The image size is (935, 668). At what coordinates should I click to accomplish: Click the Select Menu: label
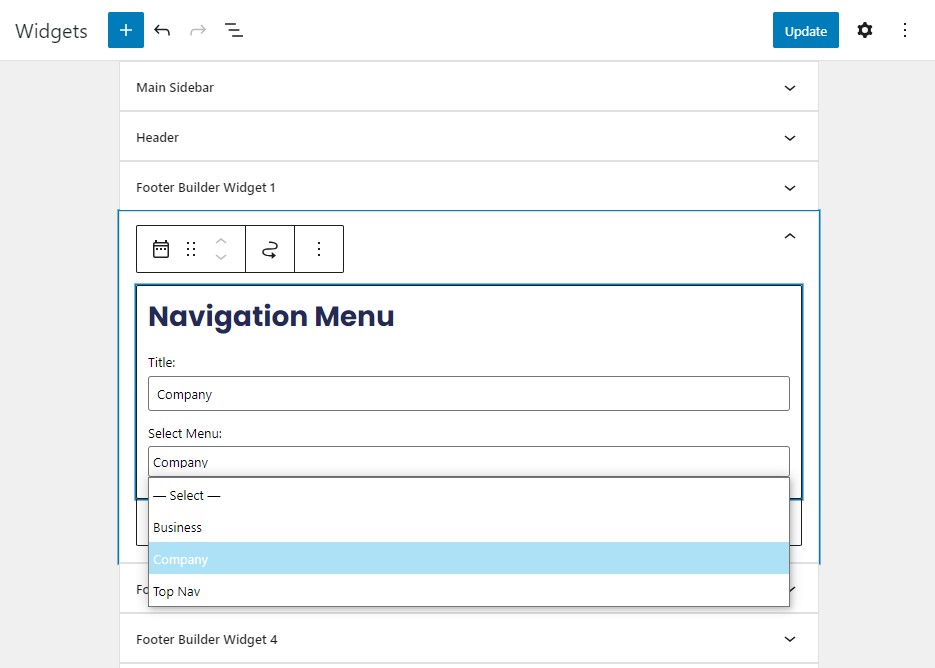point(185,433)
